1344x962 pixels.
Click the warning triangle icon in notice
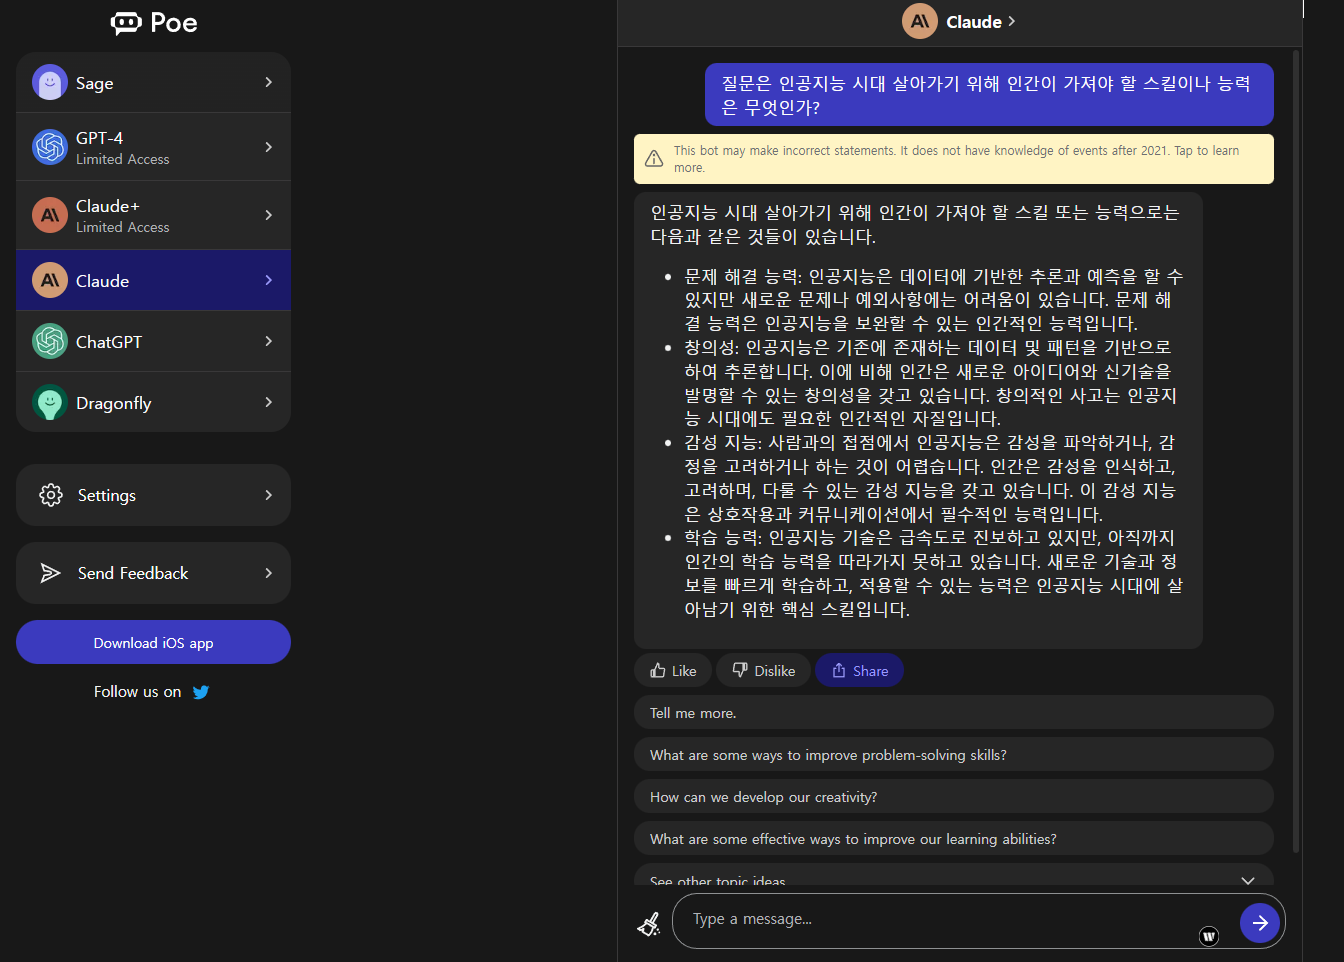(x=654, y=159)
